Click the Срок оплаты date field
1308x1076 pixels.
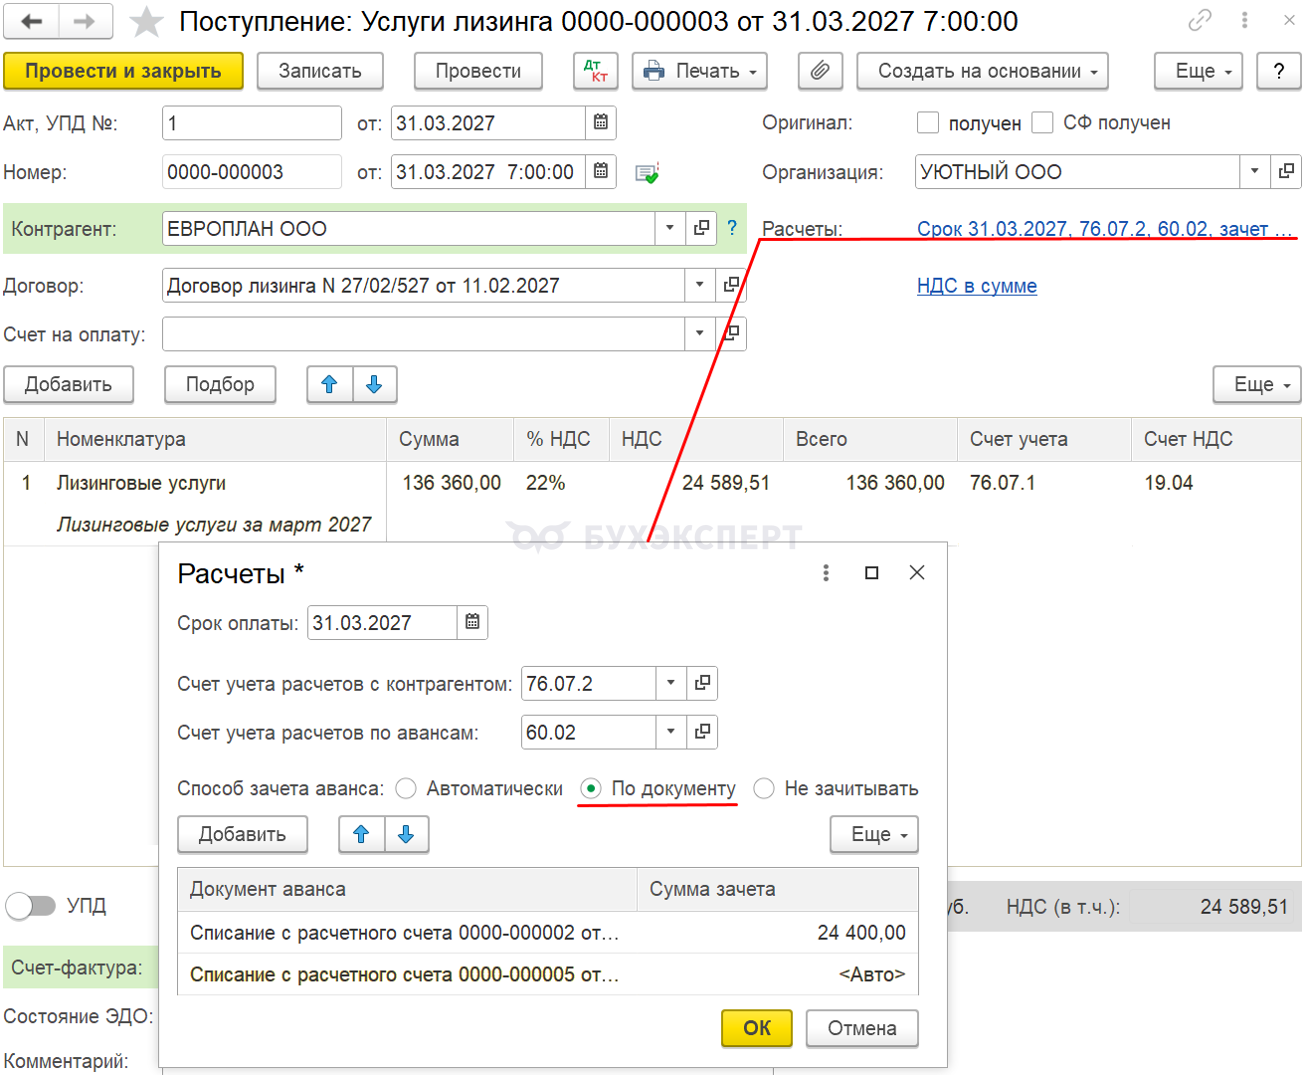click(382, 622)
